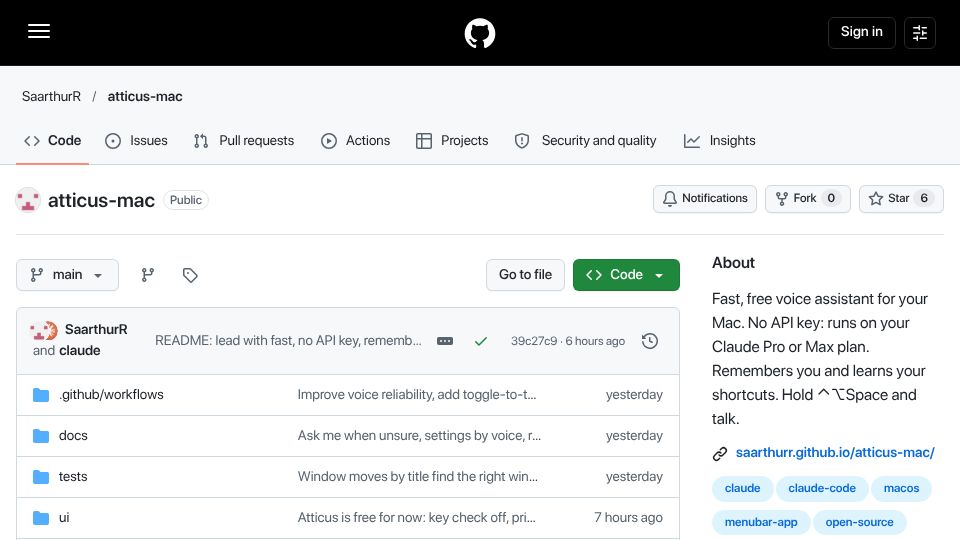Click claude co-author link
Image resolution: width=960 pixels, height=540 pixels.
point(79,351)
